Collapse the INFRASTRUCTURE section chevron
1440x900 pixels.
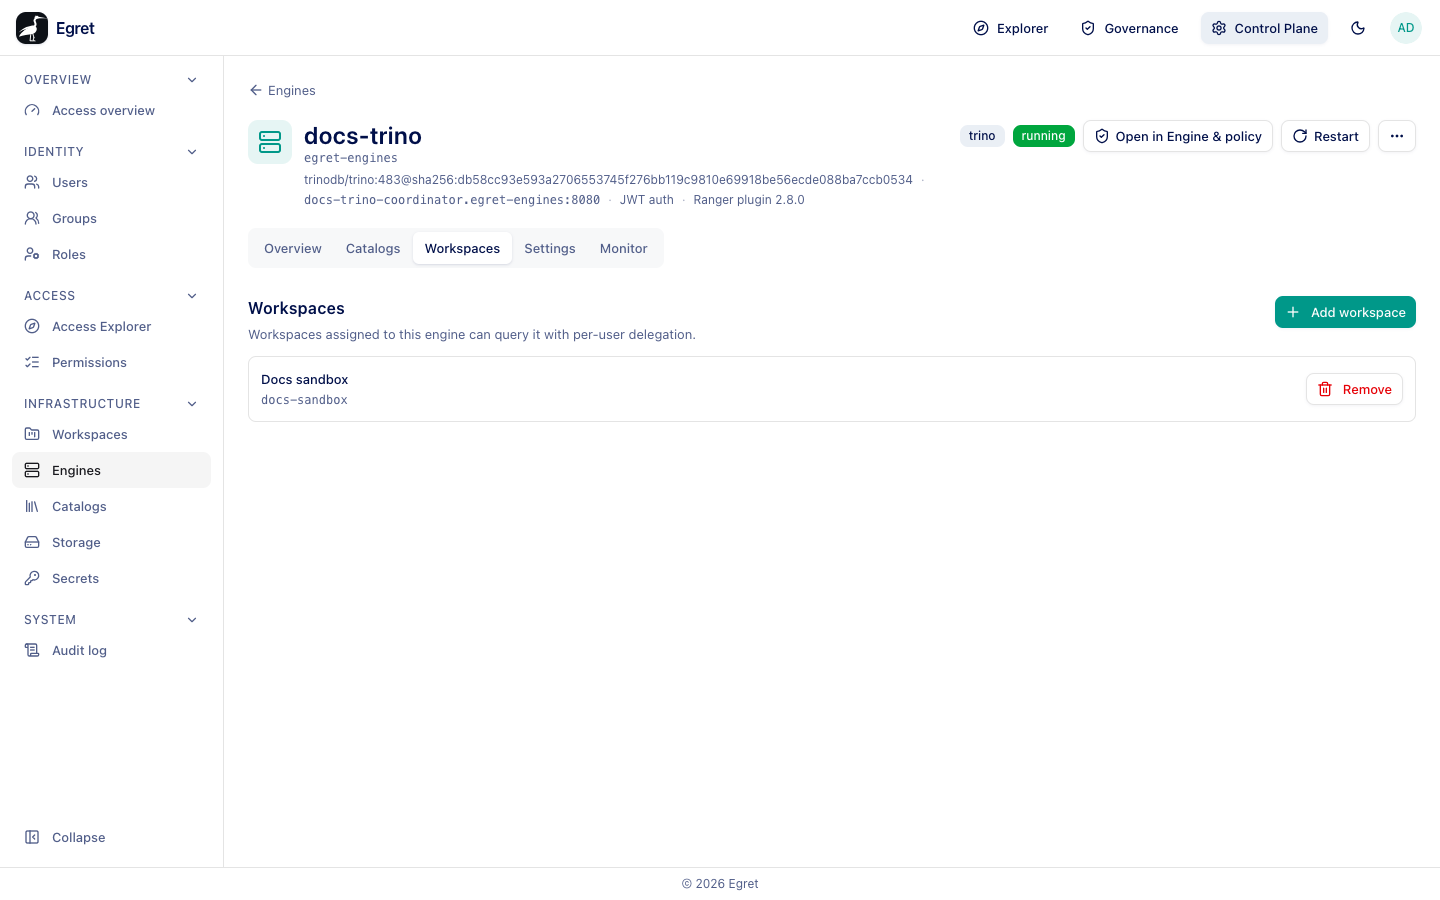[x=192, y=404]
